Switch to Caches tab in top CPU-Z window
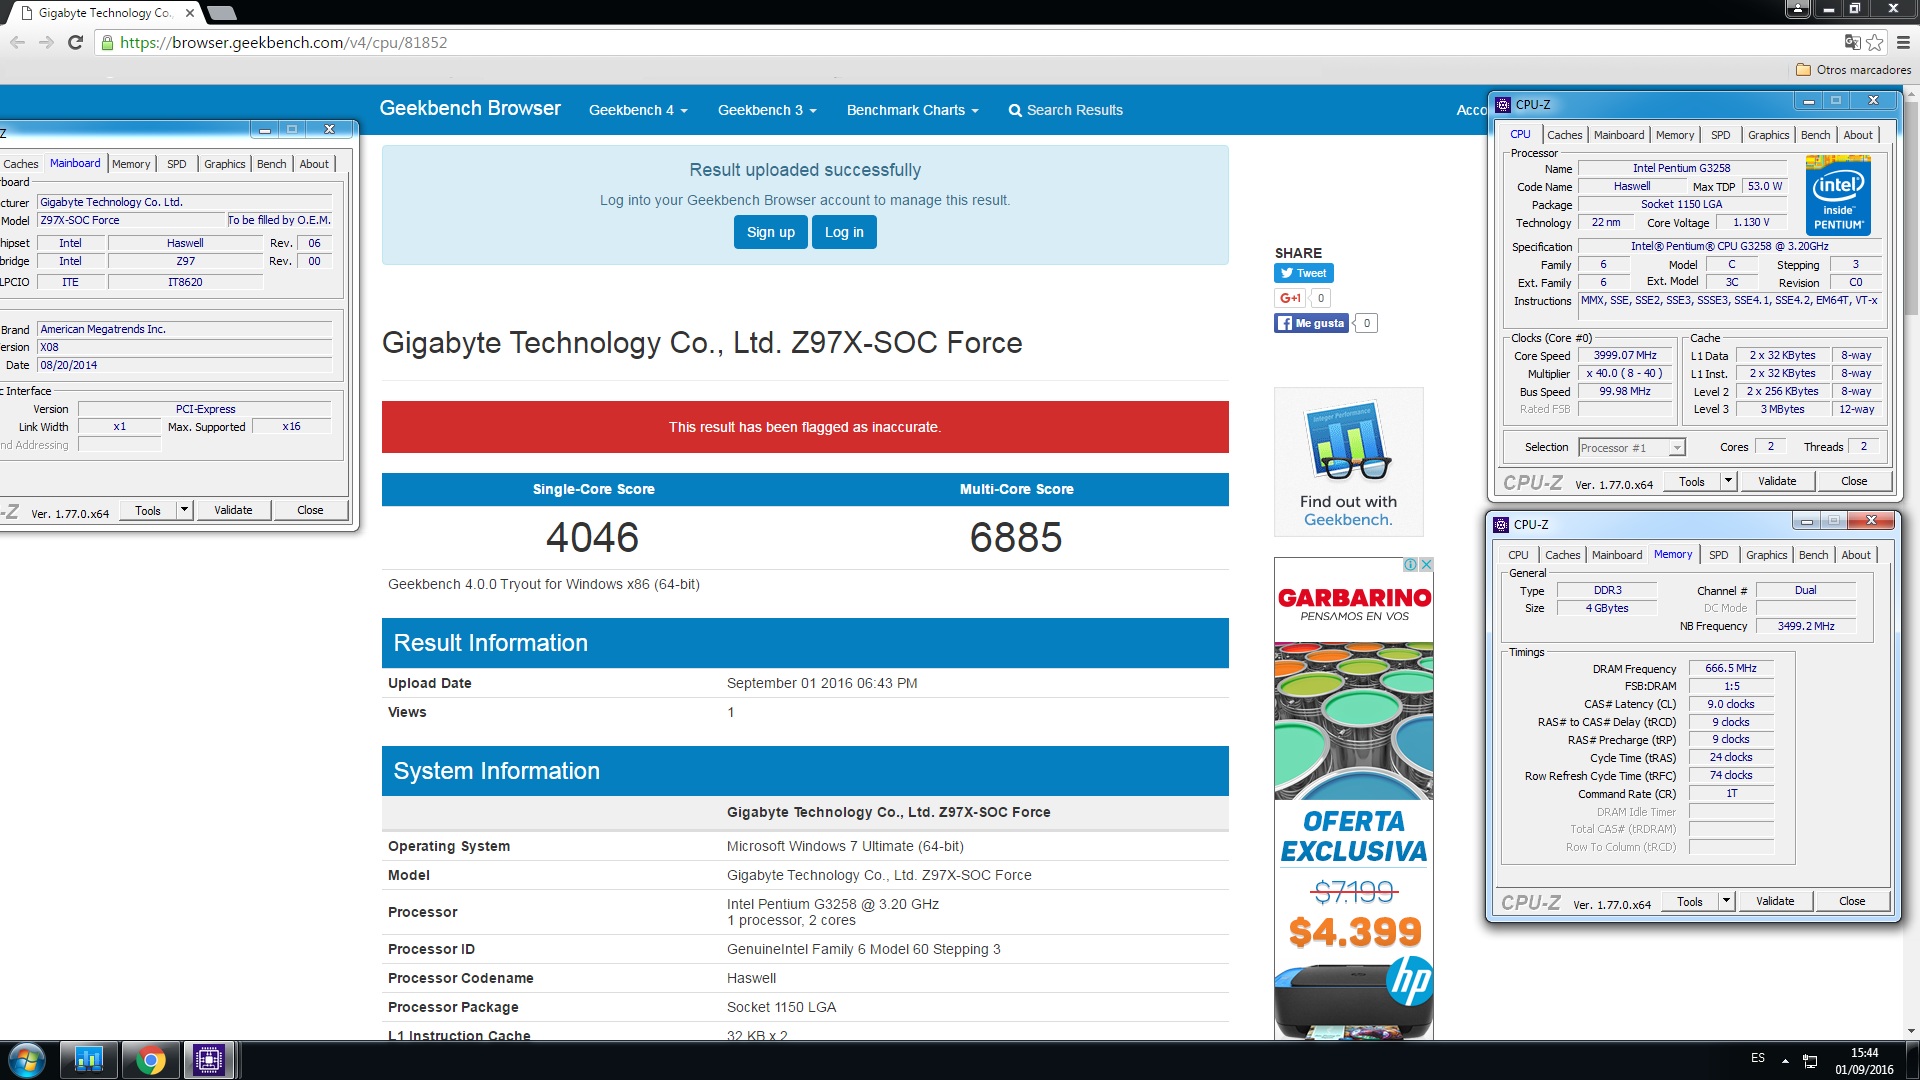The image size is (1920, 1080). coord(1564,135)
